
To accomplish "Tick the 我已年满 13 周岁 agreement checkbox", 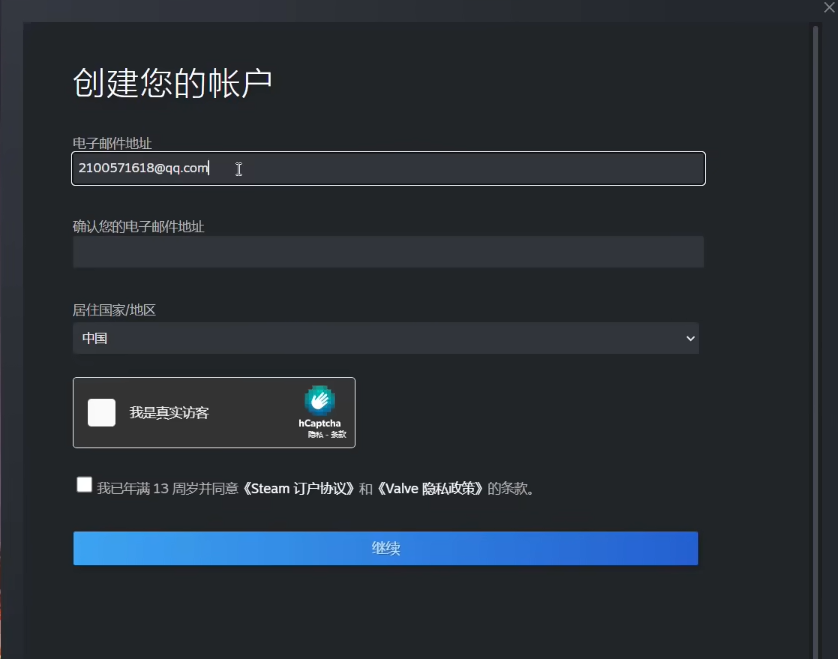I will (x=84, y=485).
